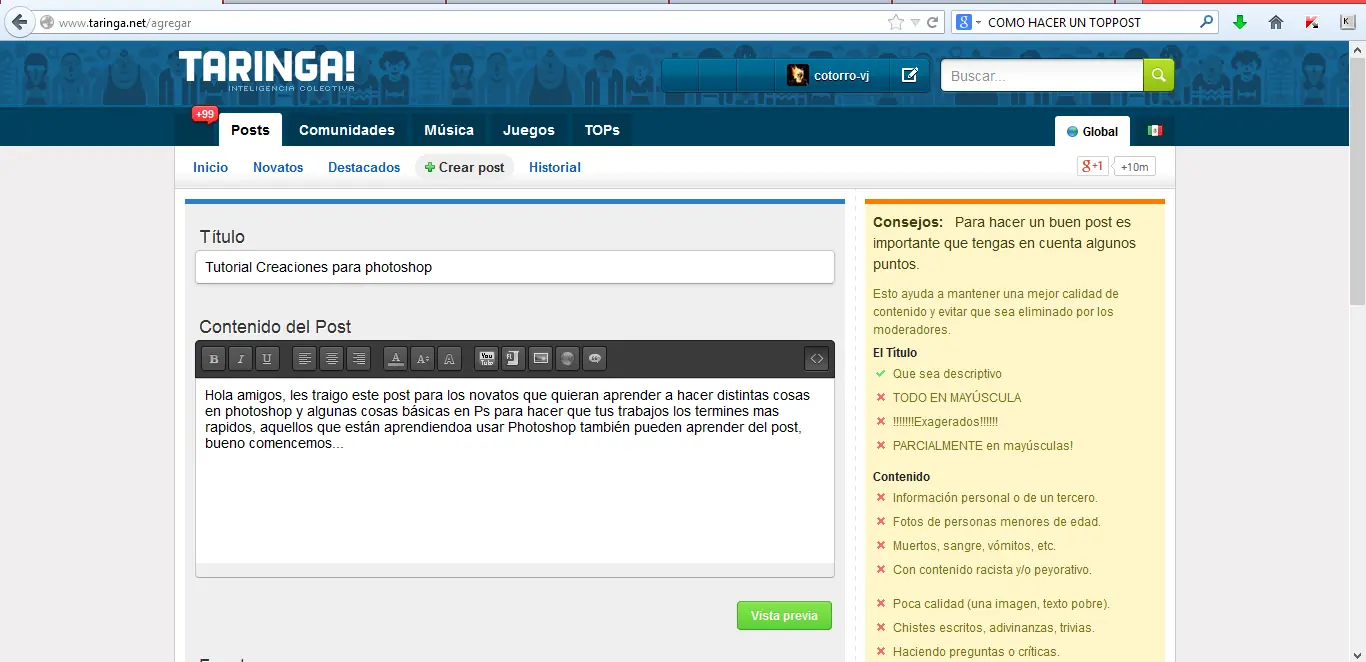Apply bold formatting in post editor
This screenshot has width=1366, height=662.
pos(213,359)
